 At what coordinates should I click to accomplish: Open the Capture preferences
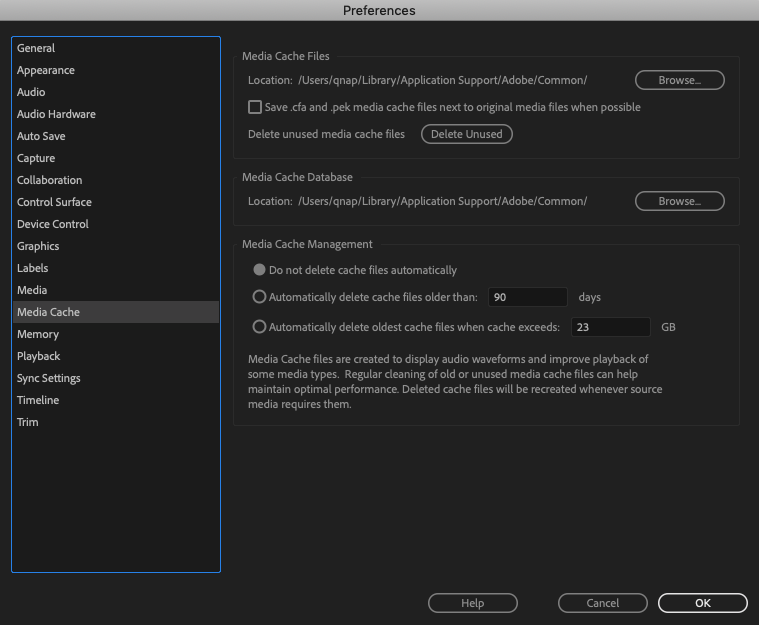(116, 158)
